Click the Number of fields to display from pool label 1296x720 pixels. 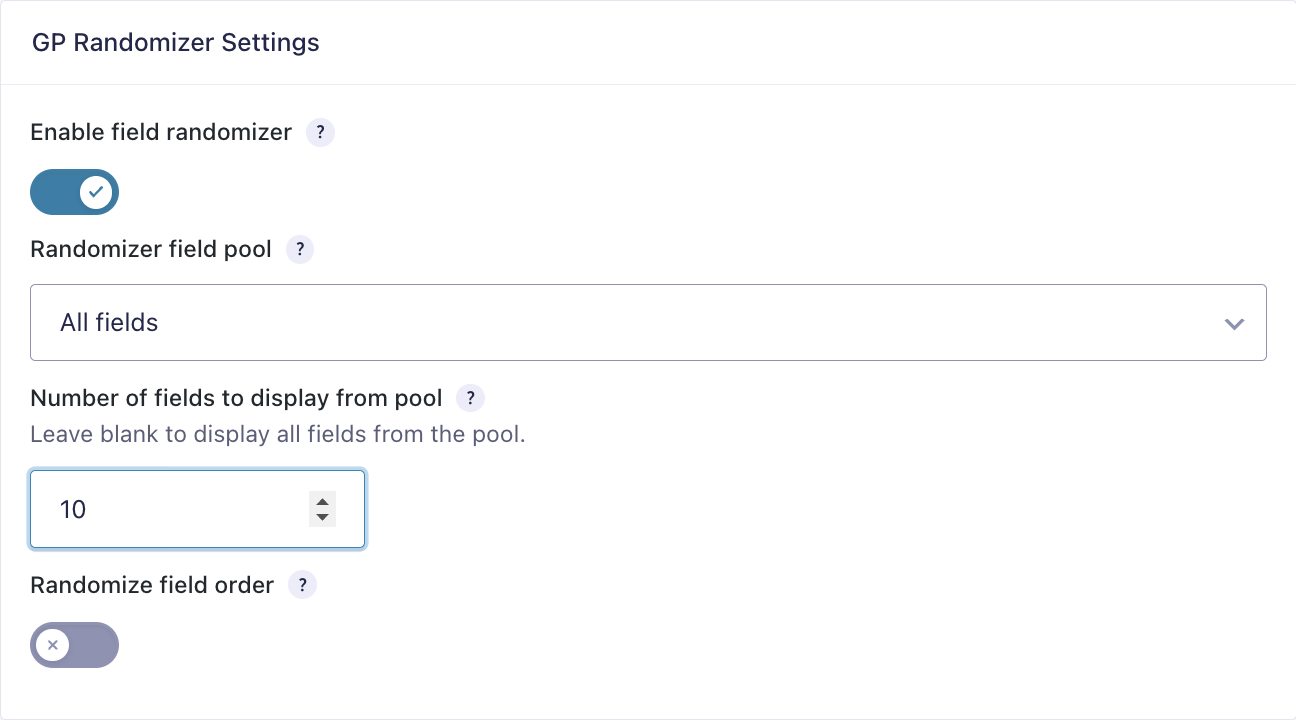point(236,398)
